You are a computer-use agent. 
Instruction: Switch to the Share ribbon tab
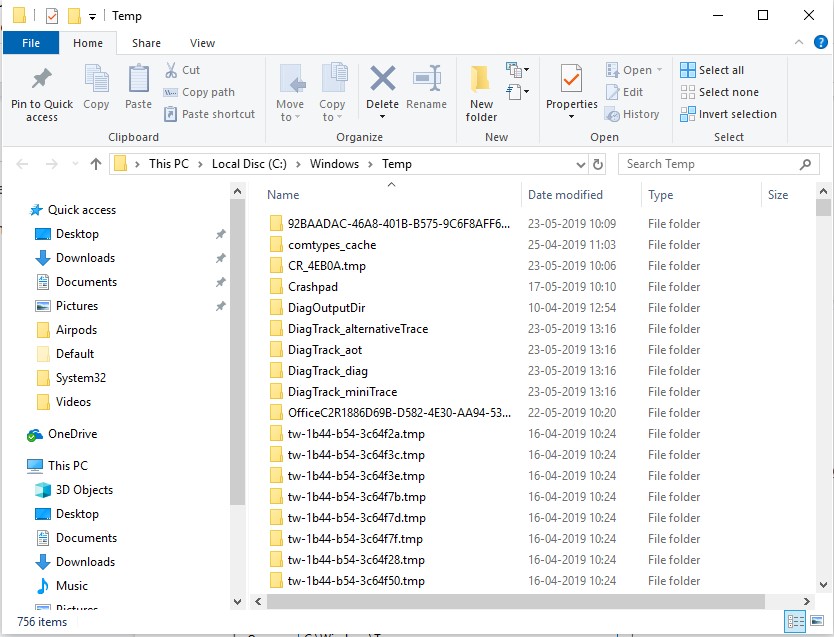146,43
